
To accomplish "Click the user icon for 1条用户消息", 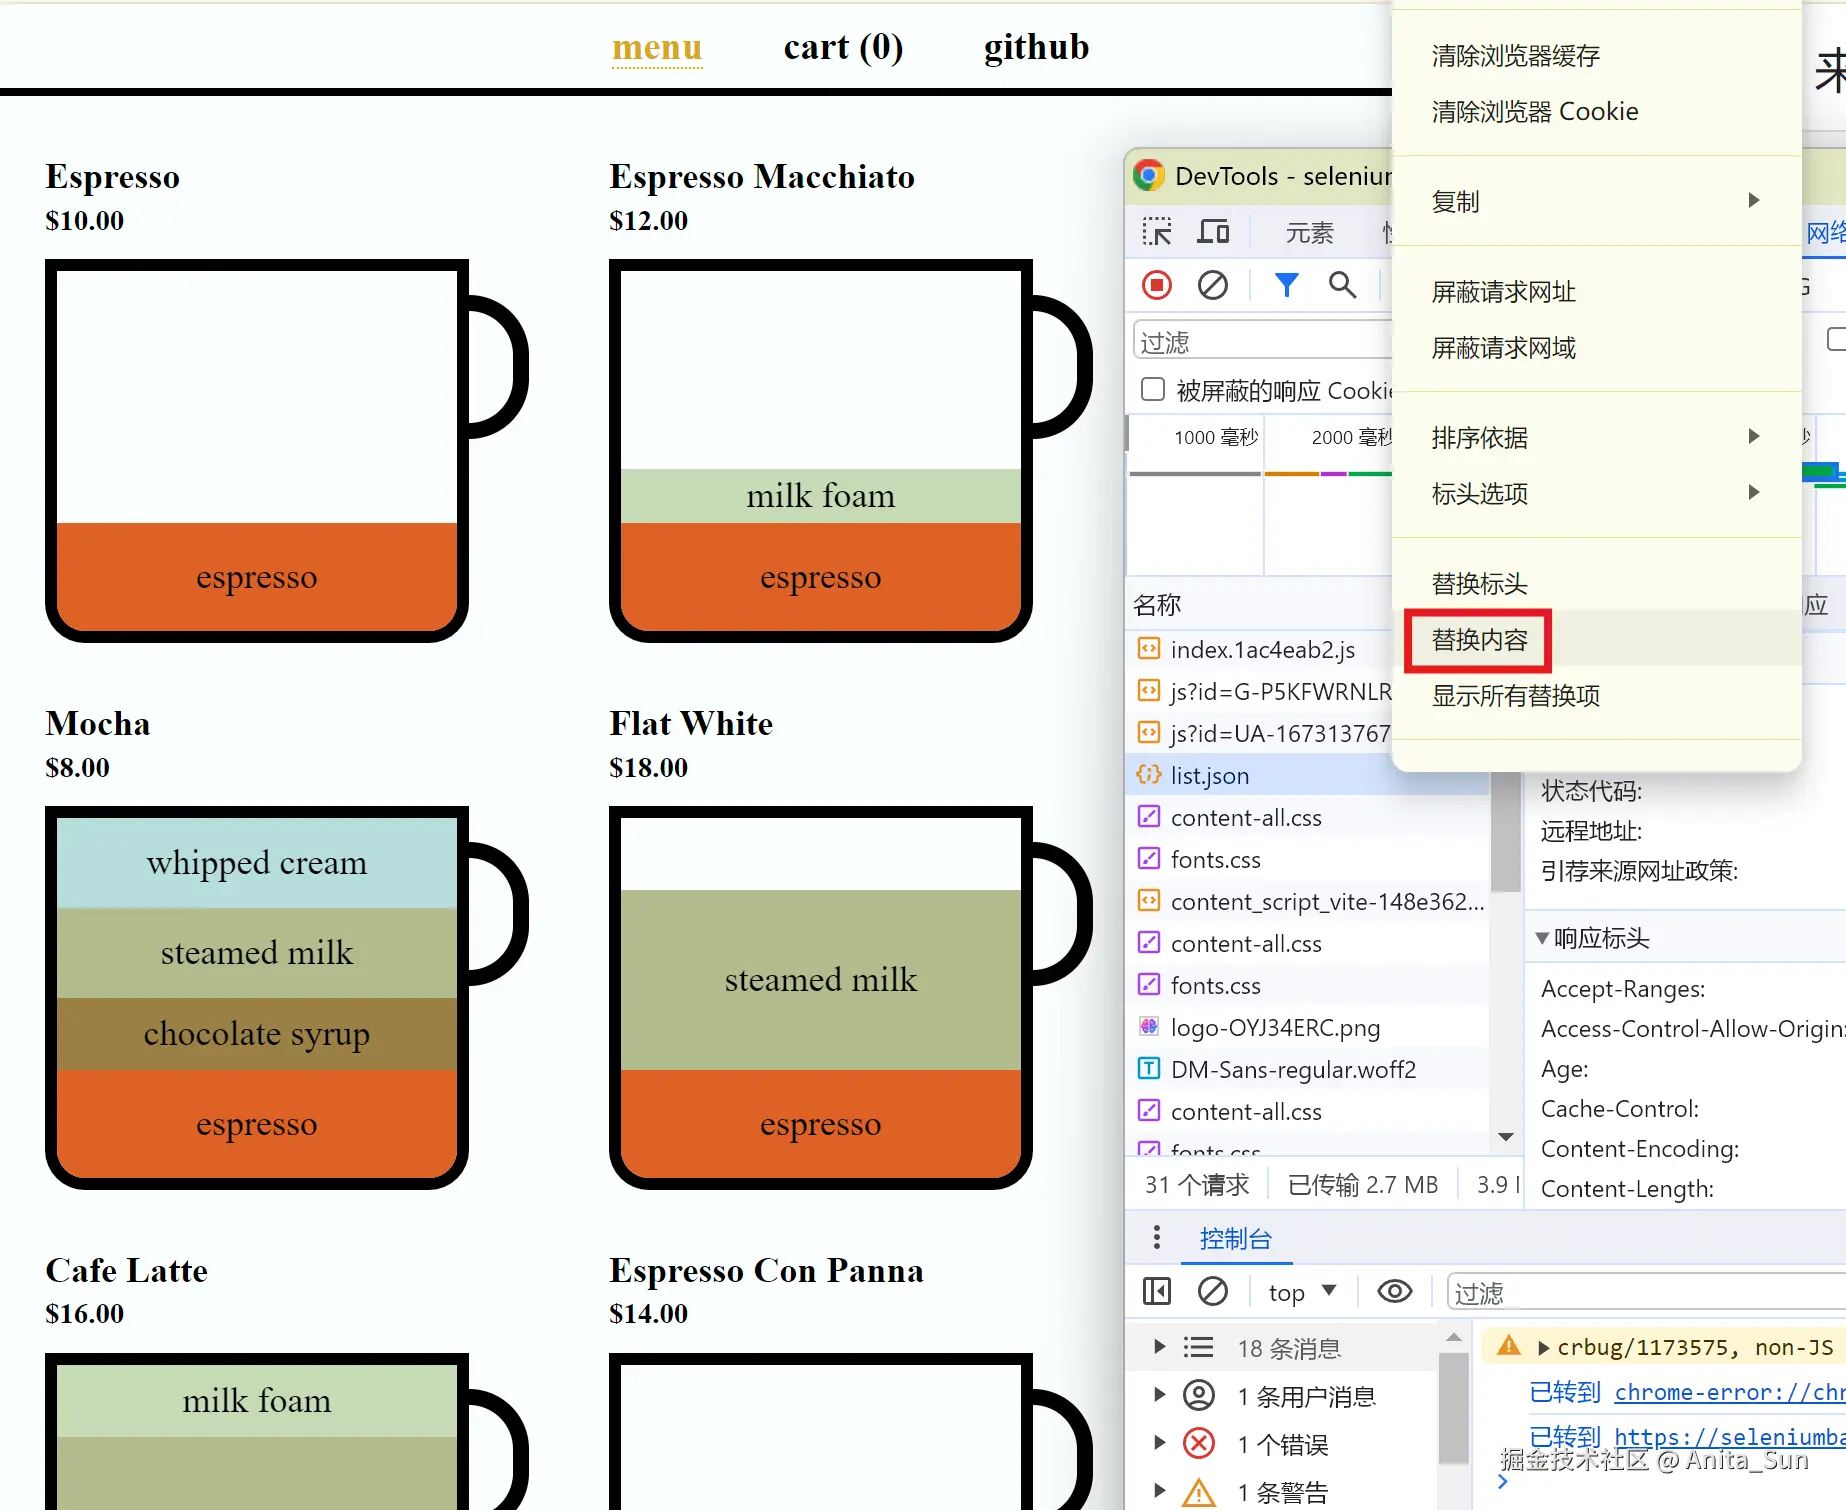I will click(1199, 1395).
